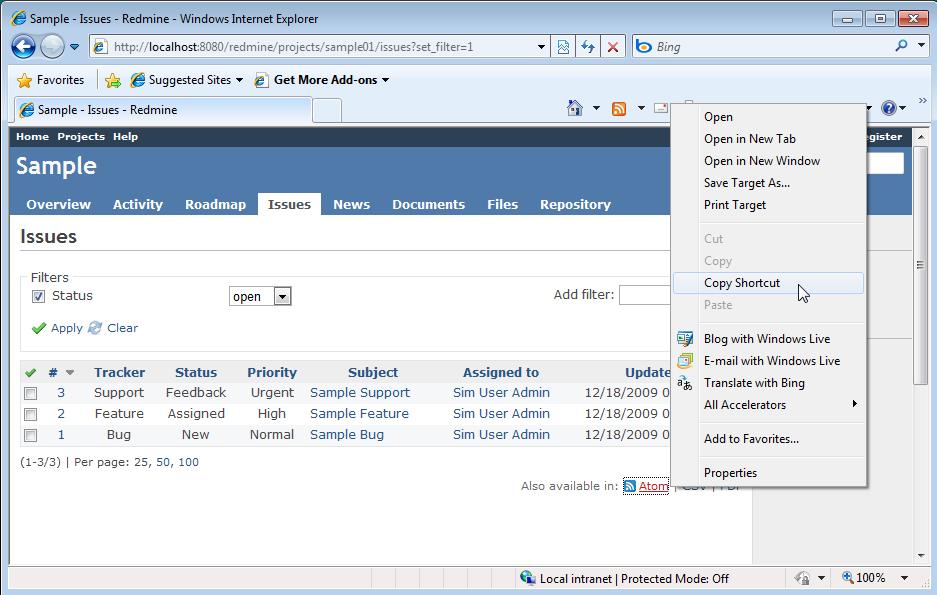Click the Read Mail envelope icon
The width and height of the screenshot is (937, 595).
[661, 108]
